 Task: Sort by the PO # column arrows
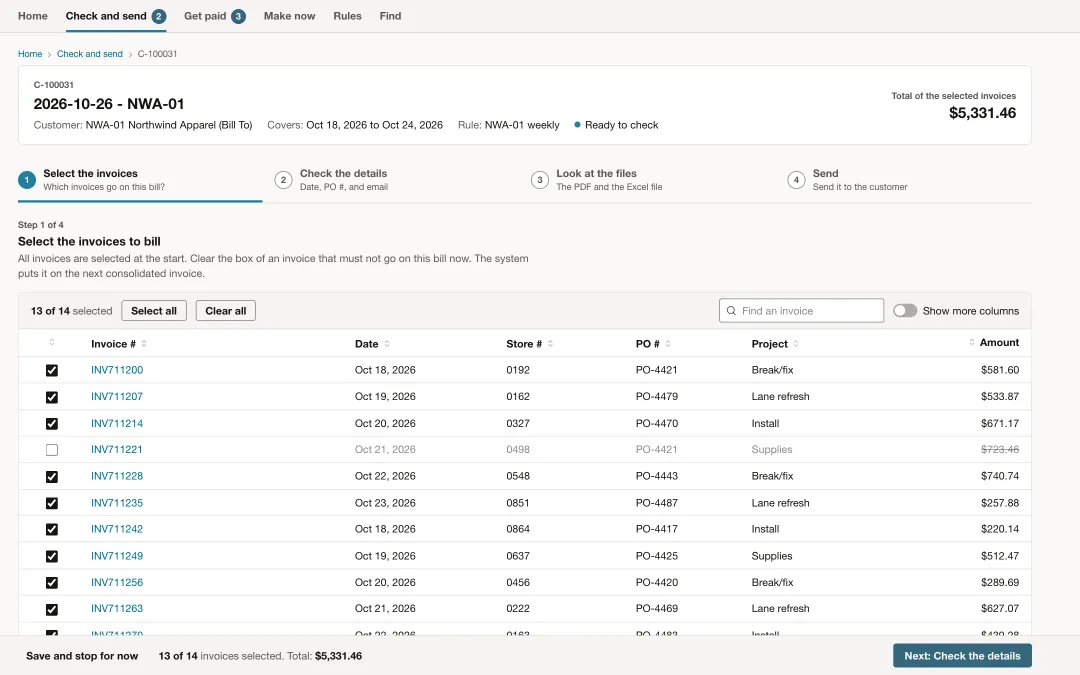(x=668, y=344)
